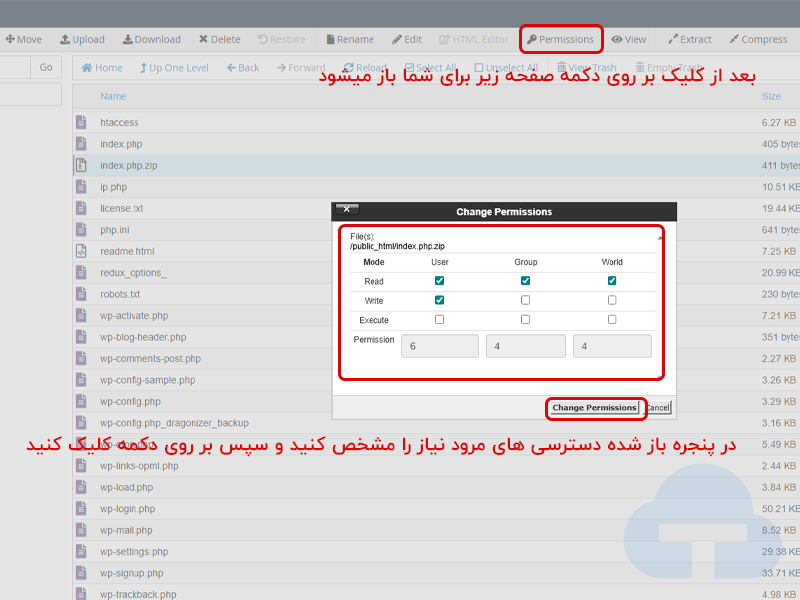Click the Extract toolbar button

pyautogui.click(x=689, y=39)
